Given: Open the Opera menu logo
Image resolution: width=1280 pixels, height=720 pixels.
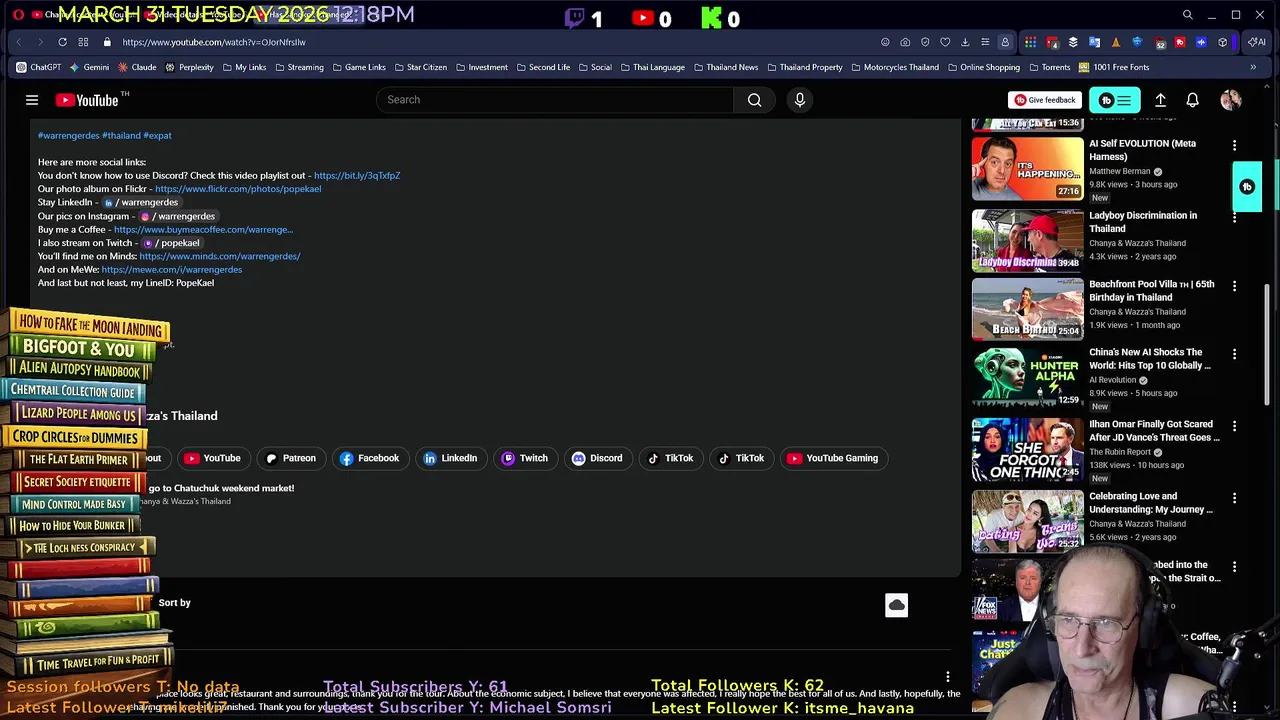Looking at the screenshot, I should coord(18,15).
